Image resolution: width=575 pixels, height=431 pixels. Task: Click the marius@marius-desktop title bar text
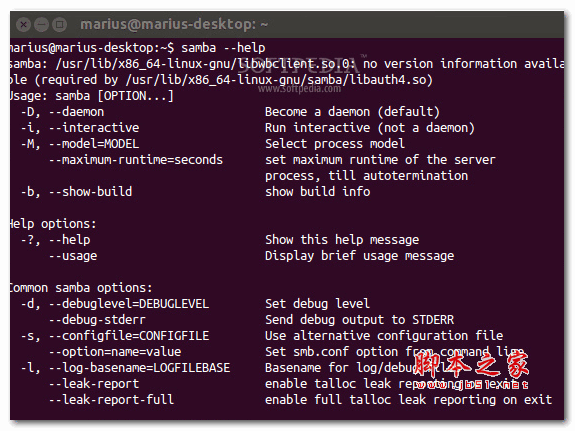174,25
